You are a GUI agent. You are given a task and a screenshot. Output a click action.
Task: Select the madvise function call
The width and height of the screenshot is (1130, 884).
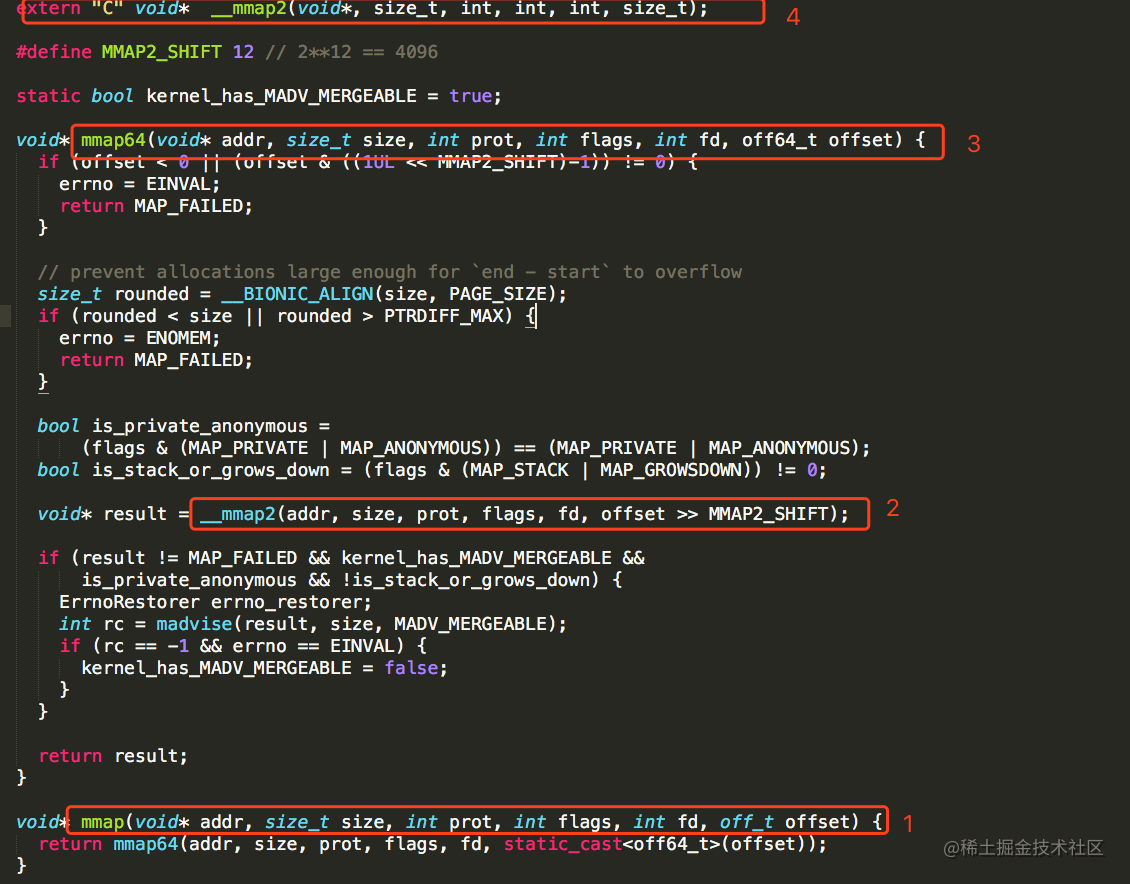[x=194, y=623]
